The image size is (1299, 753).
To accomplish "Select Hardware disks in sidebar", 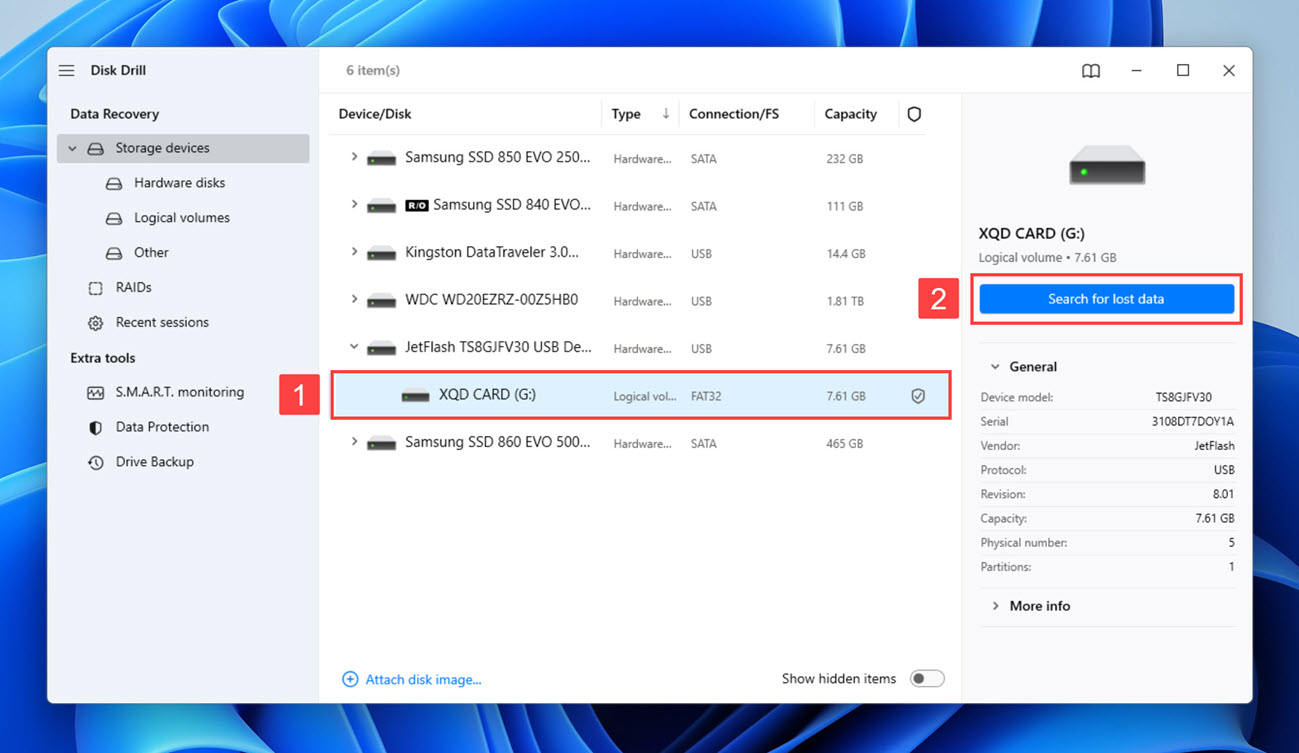I will 179,183.
